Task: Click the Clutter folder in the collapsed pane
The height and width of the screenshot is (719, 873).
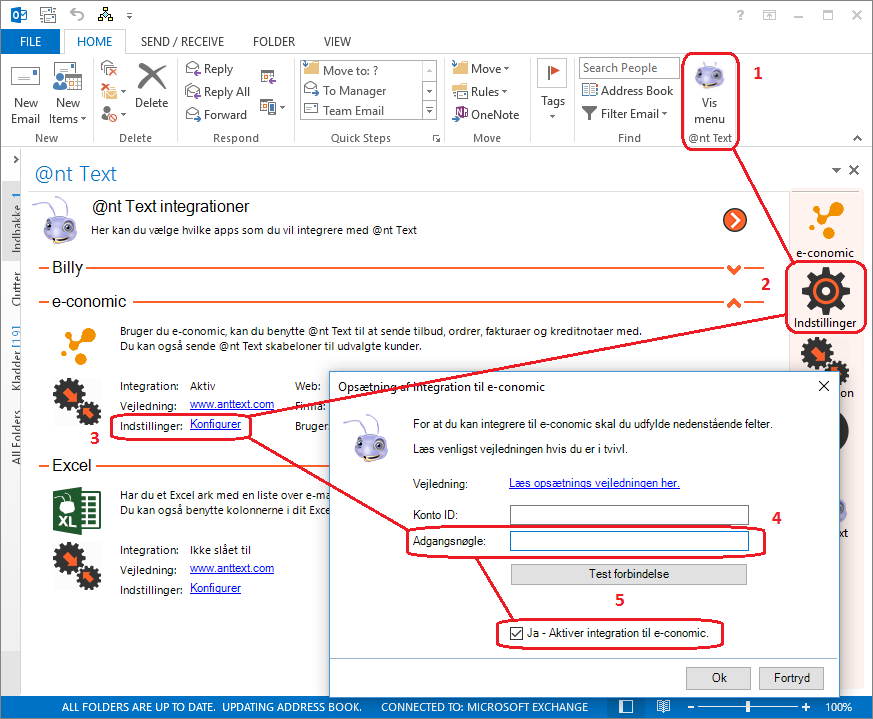Action: (16, 288)
